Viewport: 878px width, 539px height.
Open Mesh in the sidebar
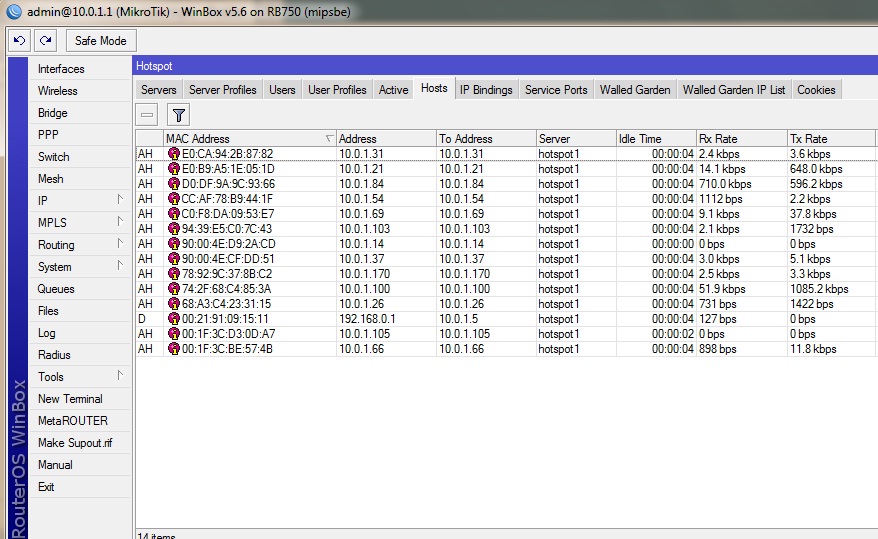[x=80, y=179]
